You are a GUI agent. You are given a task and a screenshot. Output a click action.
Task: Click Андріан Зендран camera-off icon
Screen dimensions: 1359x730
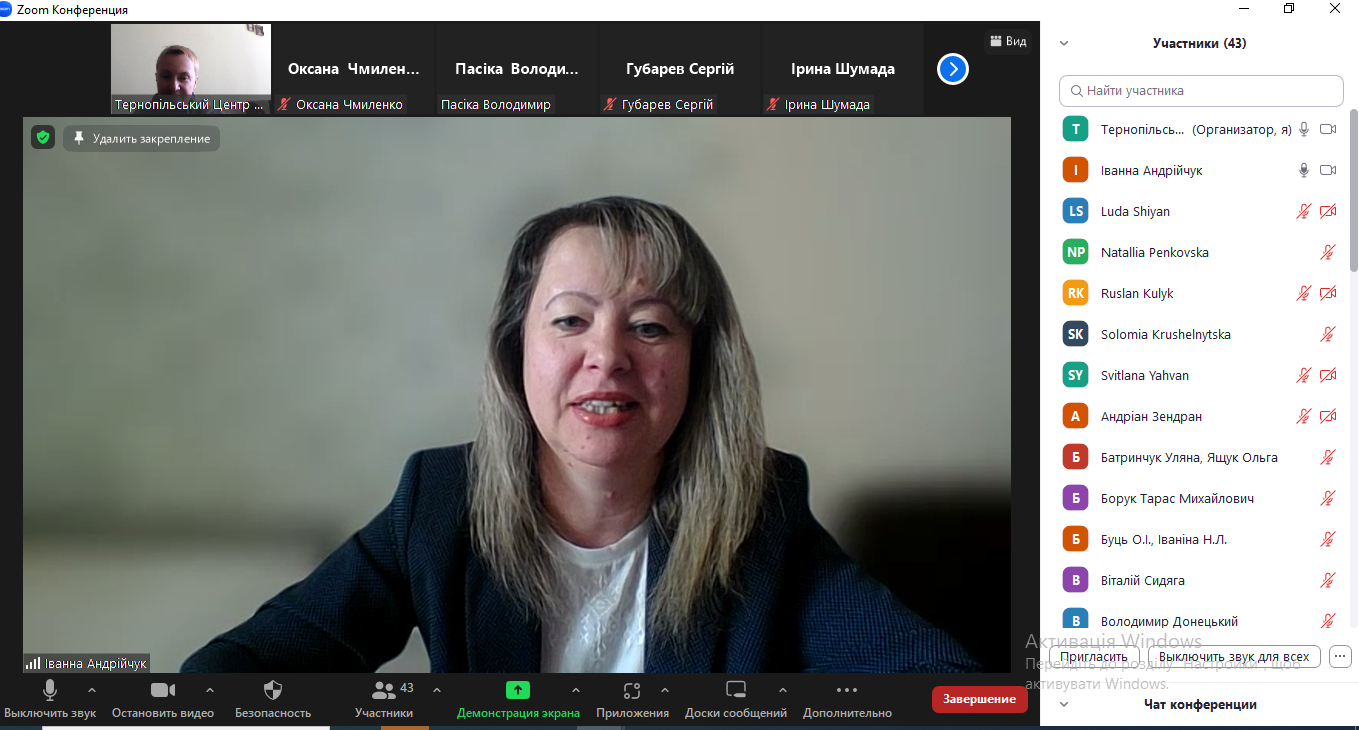[x=1328, y=416]
